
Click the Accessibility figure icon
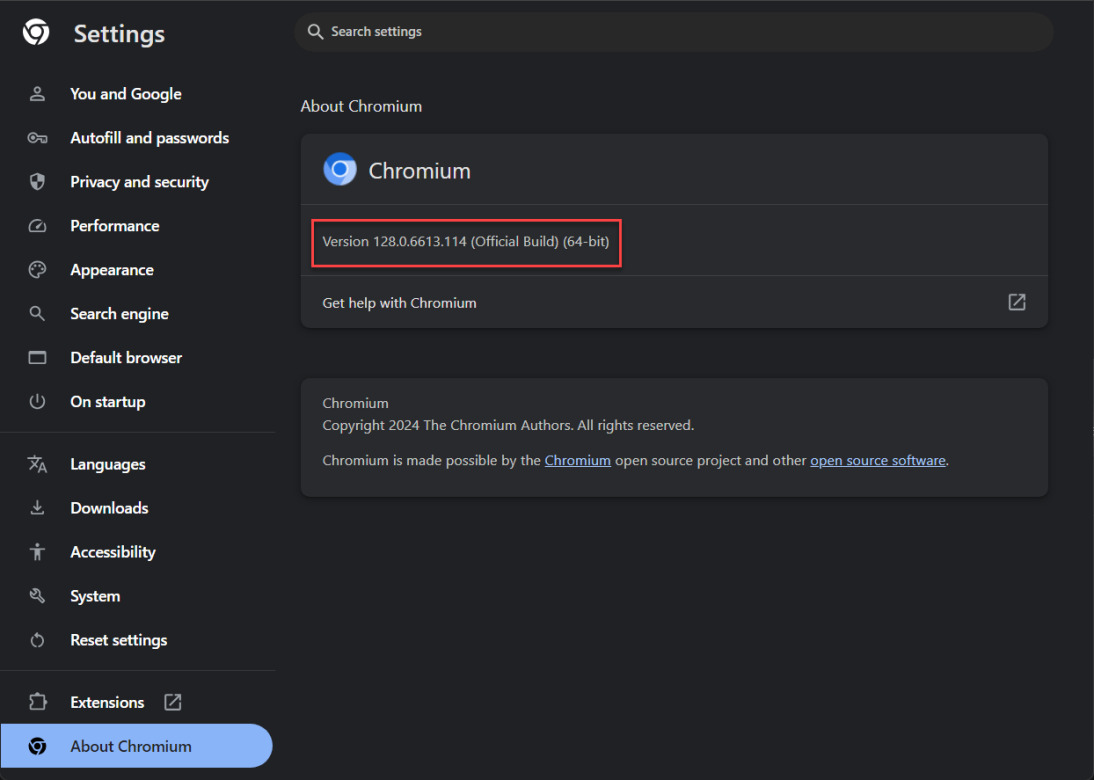coord(37,552)
